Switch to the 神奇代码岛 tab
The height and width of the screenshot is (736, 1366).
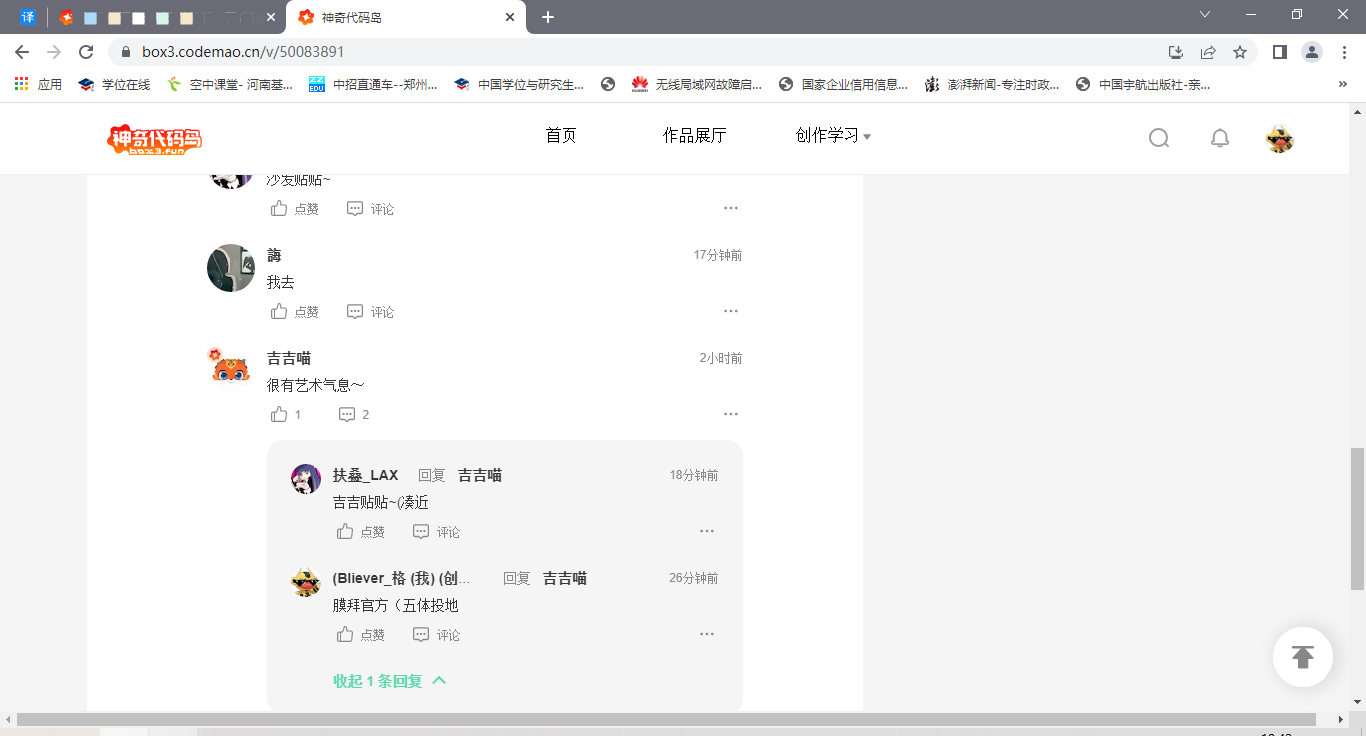(406, 18)
